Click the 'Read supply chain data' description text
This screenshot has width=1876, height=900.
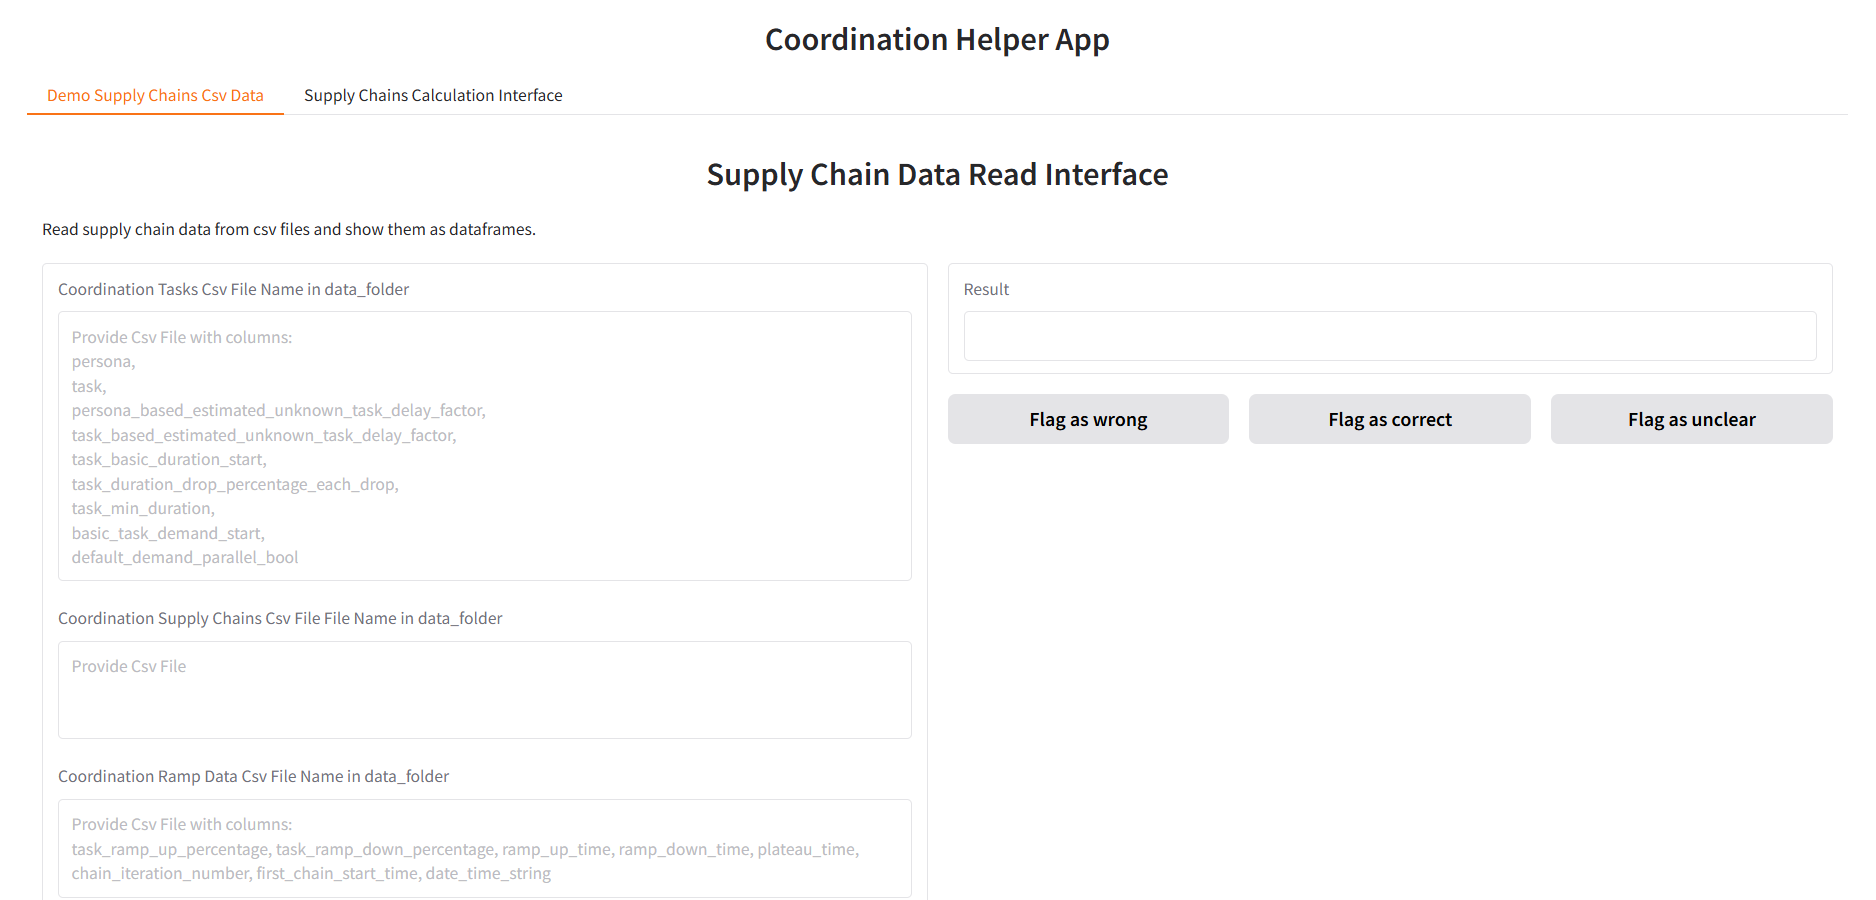289,230
